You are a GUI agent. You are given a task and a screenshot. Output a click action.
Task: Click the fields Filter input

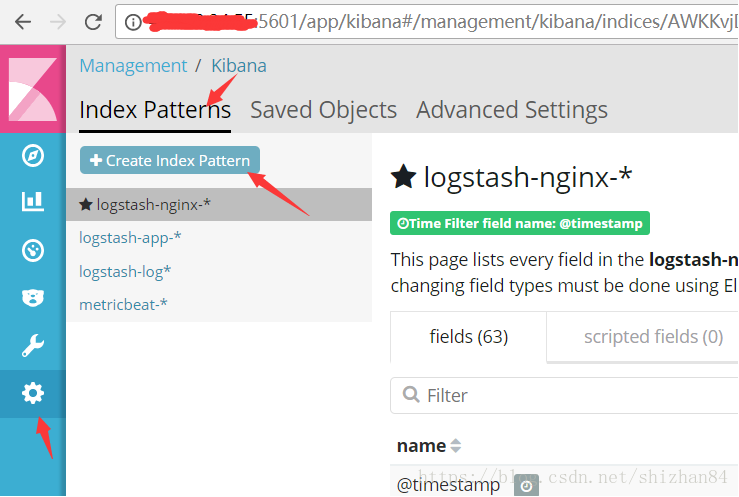click(564, 395)
